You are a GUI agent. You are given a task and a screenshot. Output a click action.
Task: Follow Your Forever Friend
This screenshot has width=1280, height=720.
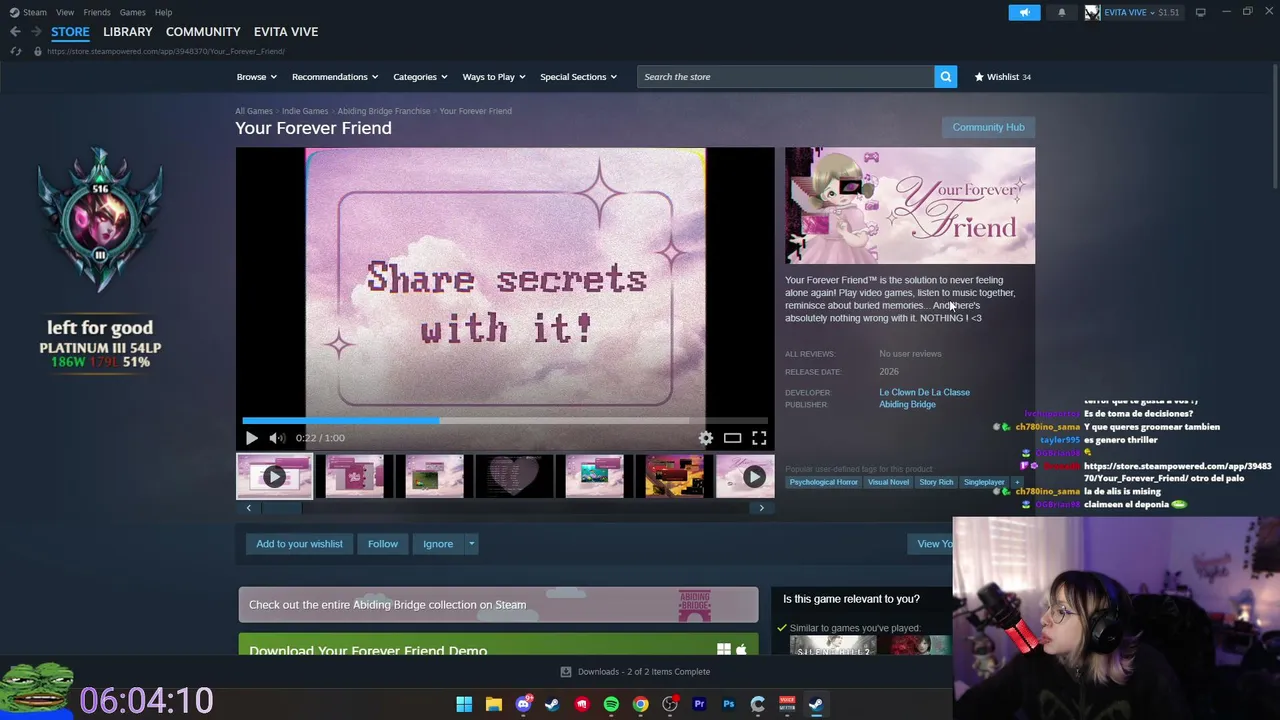pyautogui.click(x=383, y=544)
